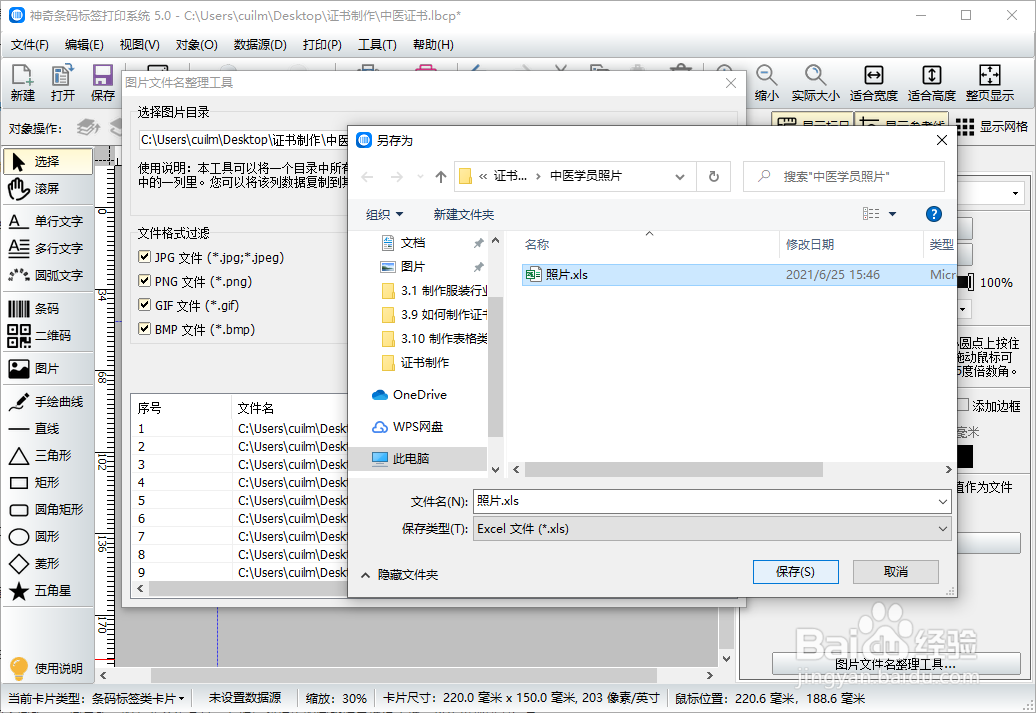The width and height of the screenshot is (1036, 713).
Task: Open the 视图(V) menu
Action: point(139,45)
